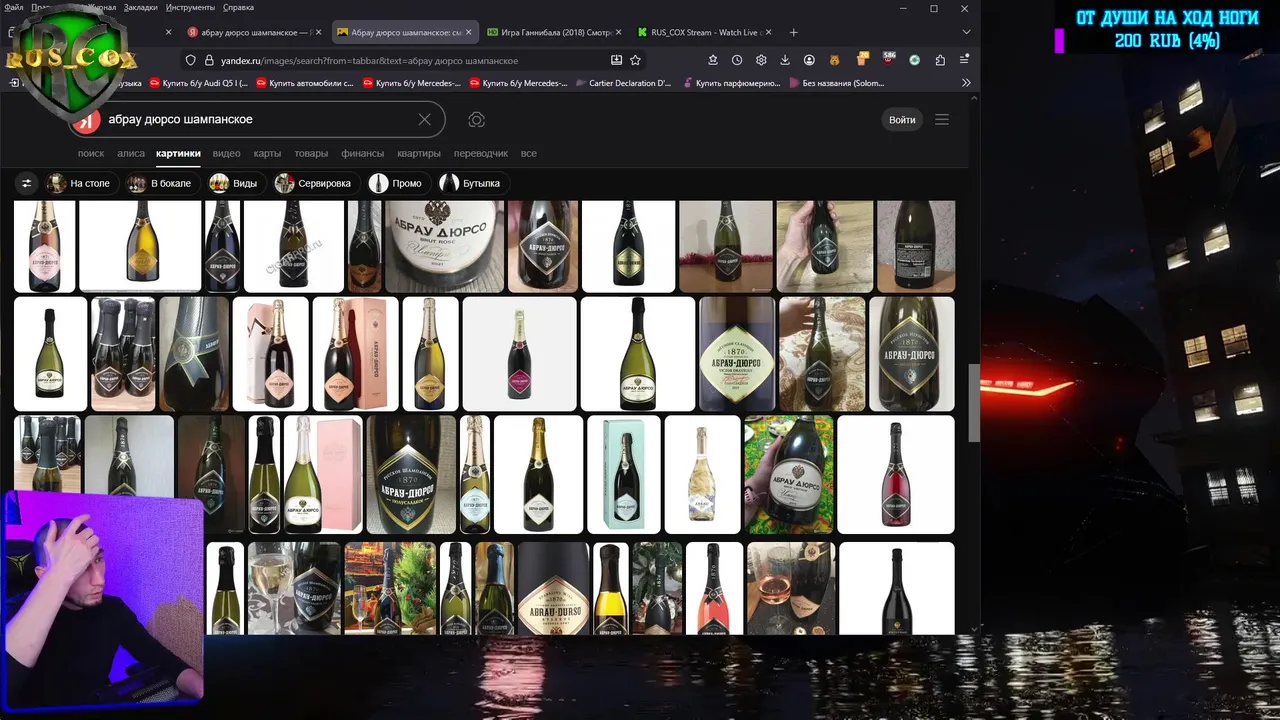Open the bottle with turquoise gift box thumbnail
The width and height of the screenshot is (1280, 720).
coord(624,475)
